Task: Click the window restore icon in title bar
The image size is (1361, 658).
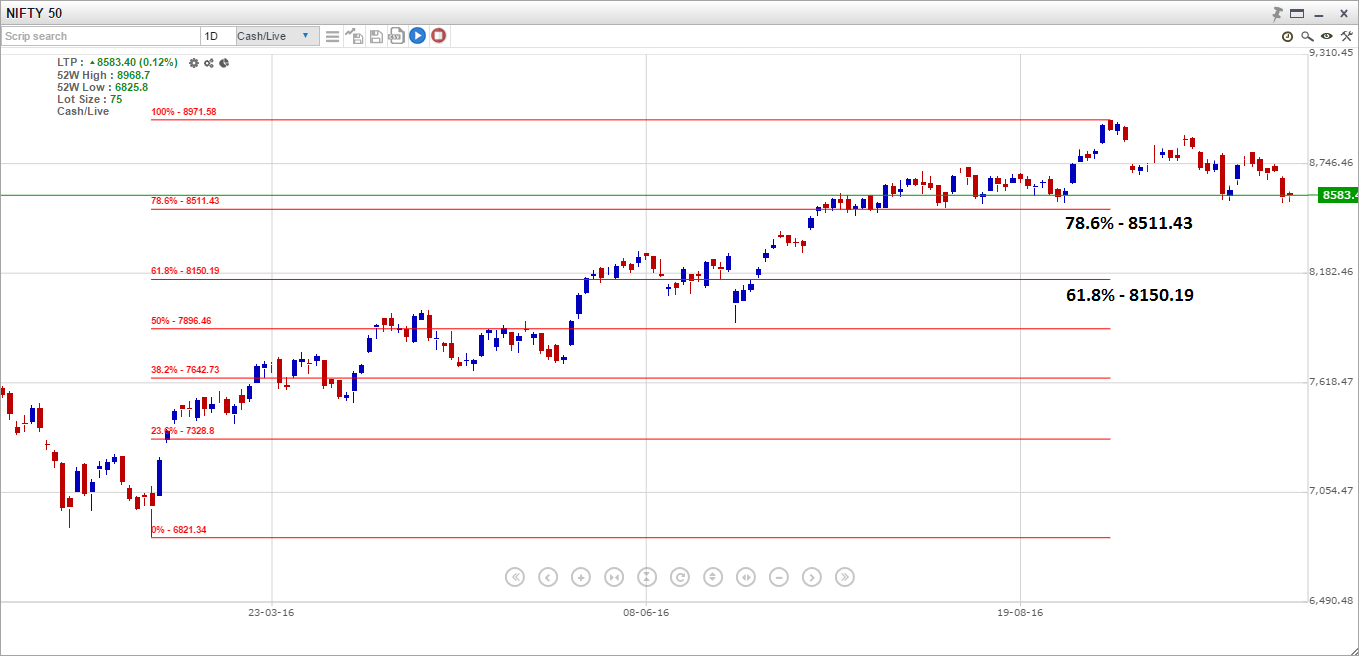Action: (x=1298, y=13)
